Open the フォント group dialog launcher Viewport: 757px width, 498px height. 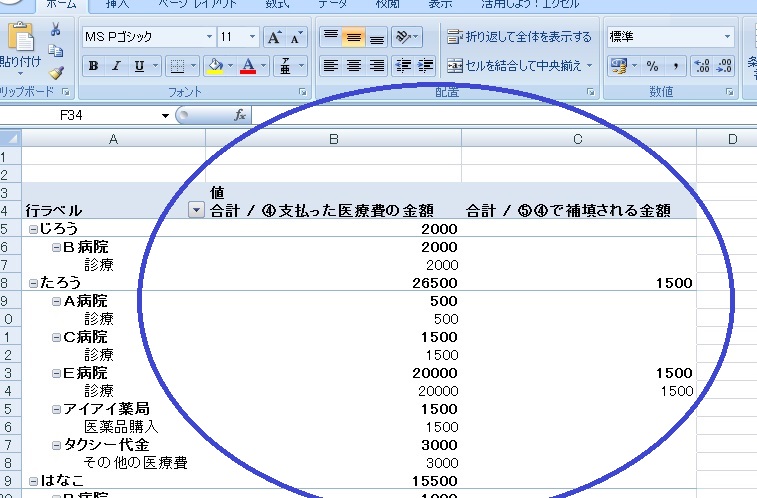tap(303, 92)
